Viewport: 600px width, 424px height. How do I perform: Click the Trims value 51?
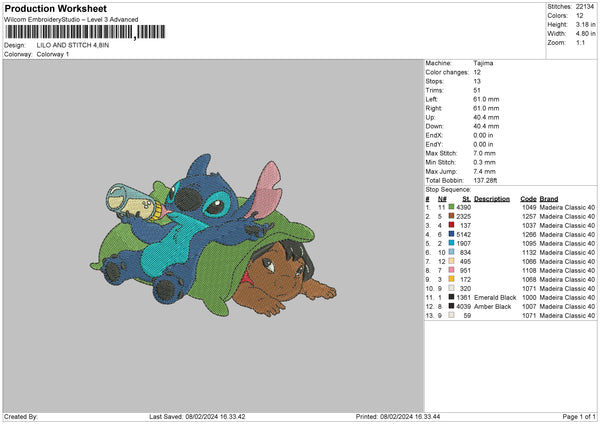(477, 90)
